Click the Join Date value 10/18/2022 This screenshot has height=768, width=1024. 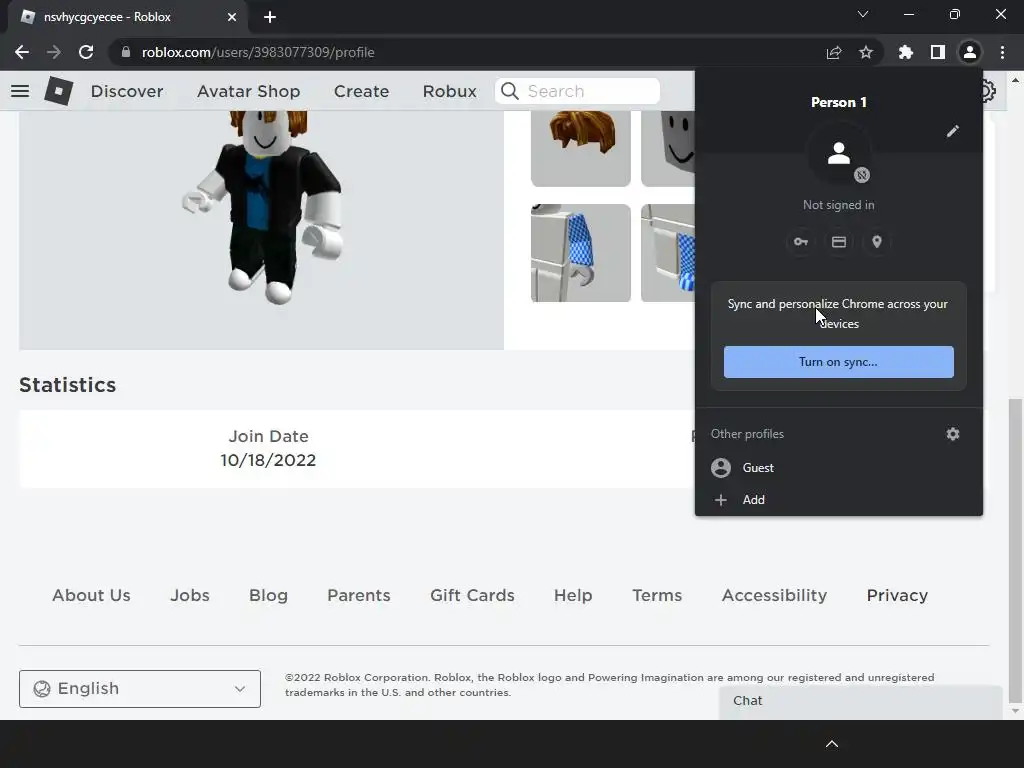click(268, 460)
